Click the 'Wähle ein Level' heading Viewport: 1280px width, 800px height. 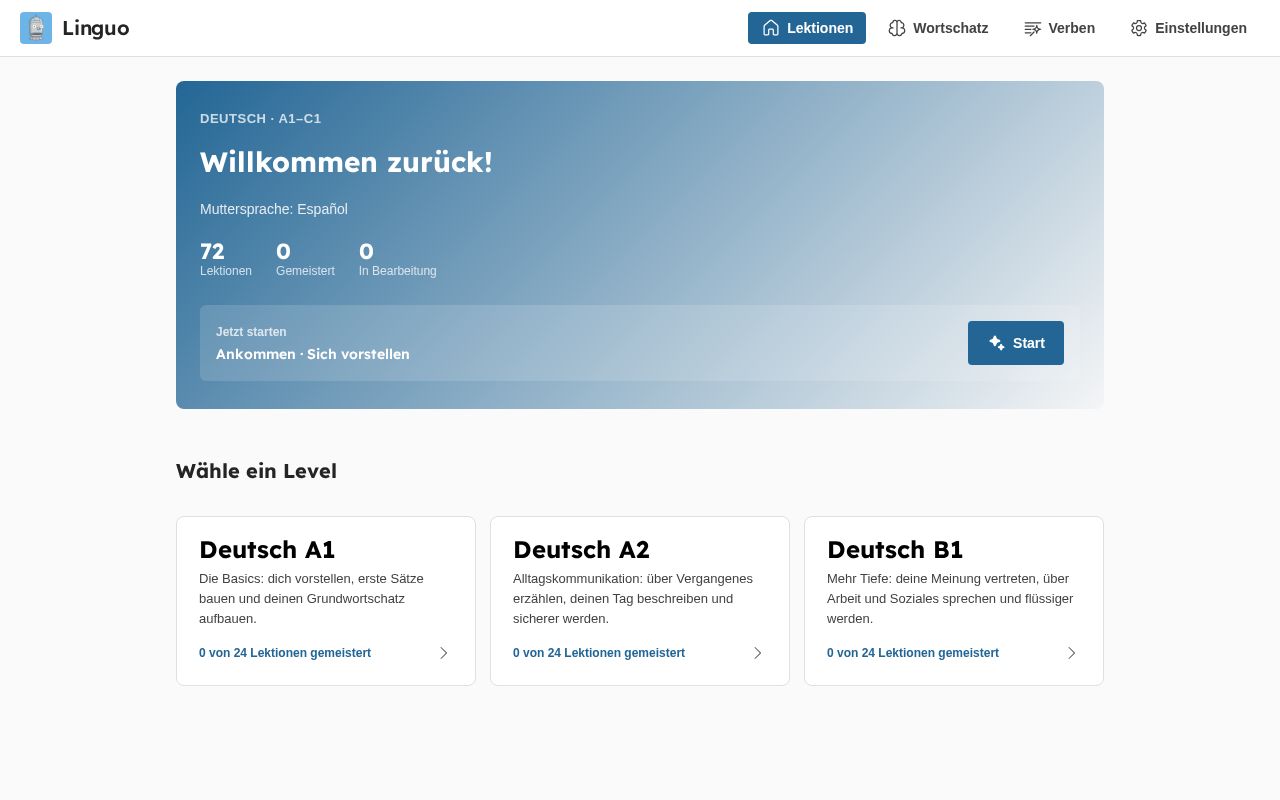256,471
